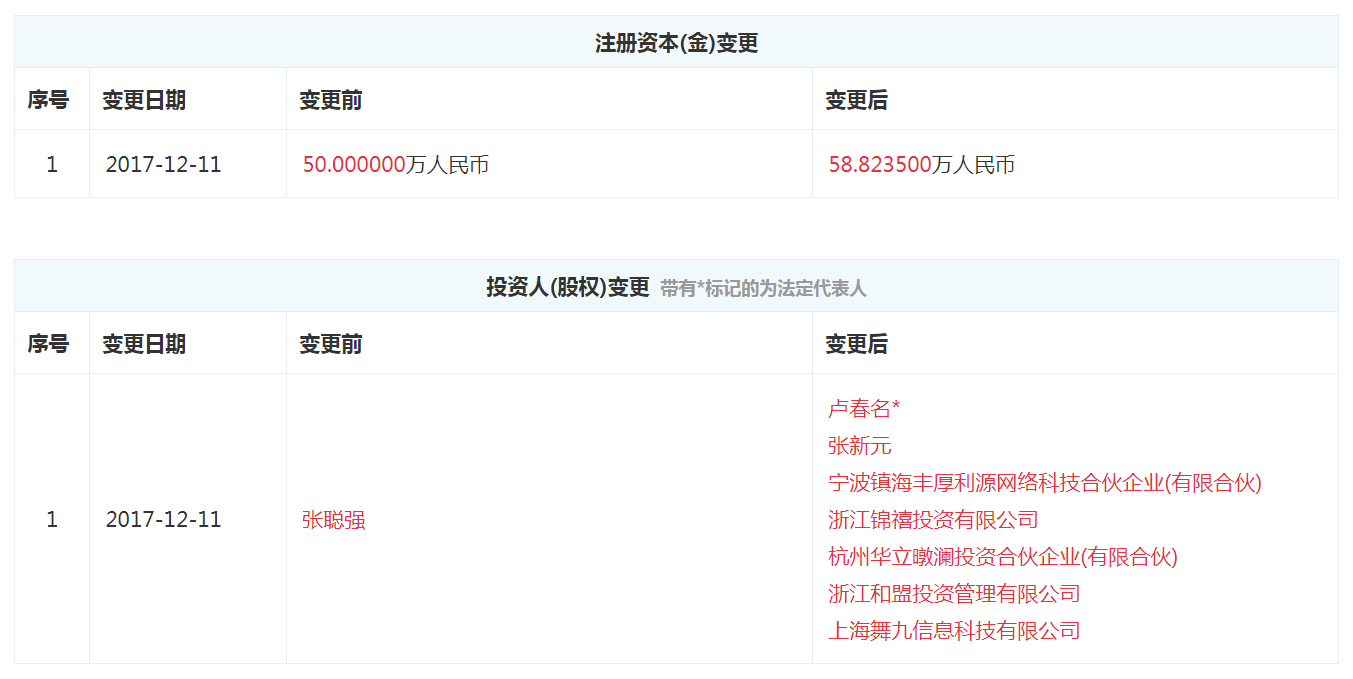Click 变更前 header in investor change table
1353x679 pixels.
330,344
